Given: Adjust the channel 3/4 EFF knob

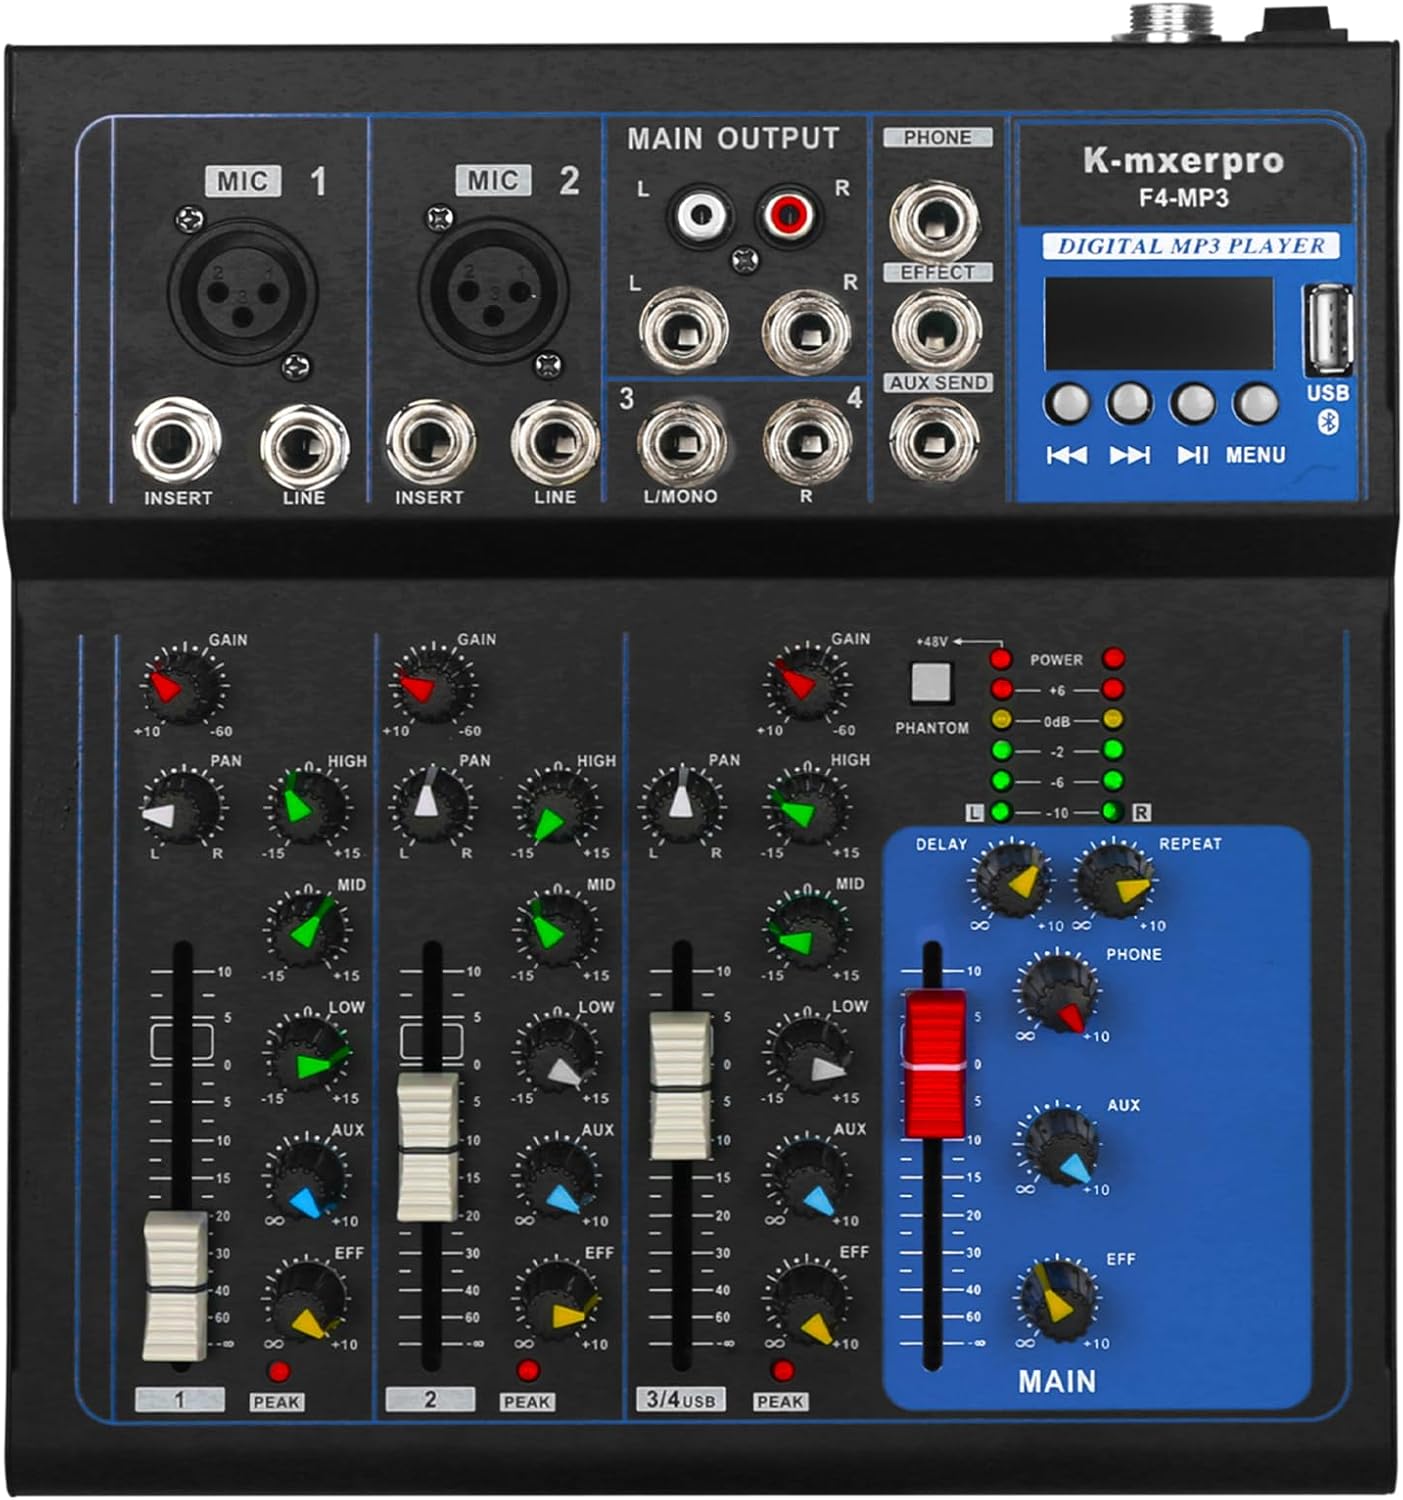Looking at the screenshot, I should [x=807, y=1301].
